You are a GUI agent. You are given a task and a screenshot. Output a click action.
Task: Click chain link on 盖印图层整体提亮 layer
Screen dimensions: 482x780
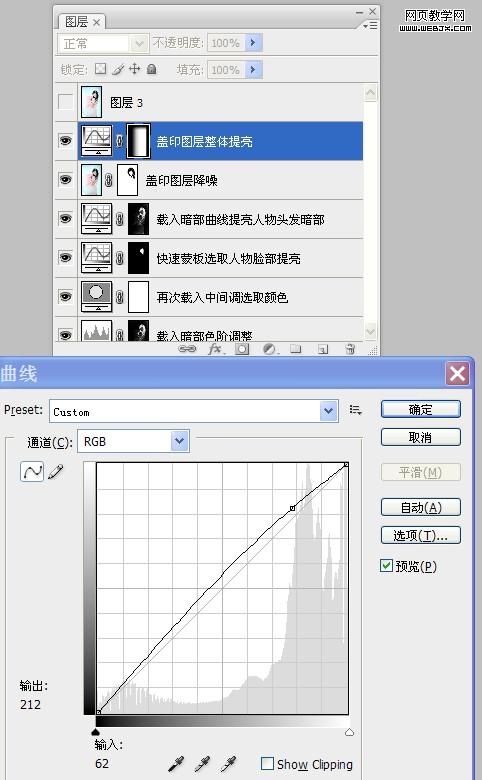[x=119, y=141]
